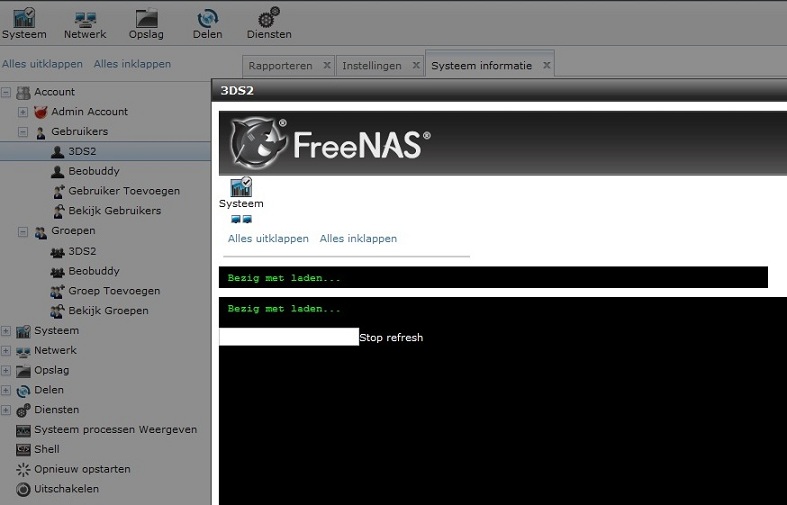787x505 pixels.
Task: Click the Bekijk Groepen icon
Action: (57, 311)
